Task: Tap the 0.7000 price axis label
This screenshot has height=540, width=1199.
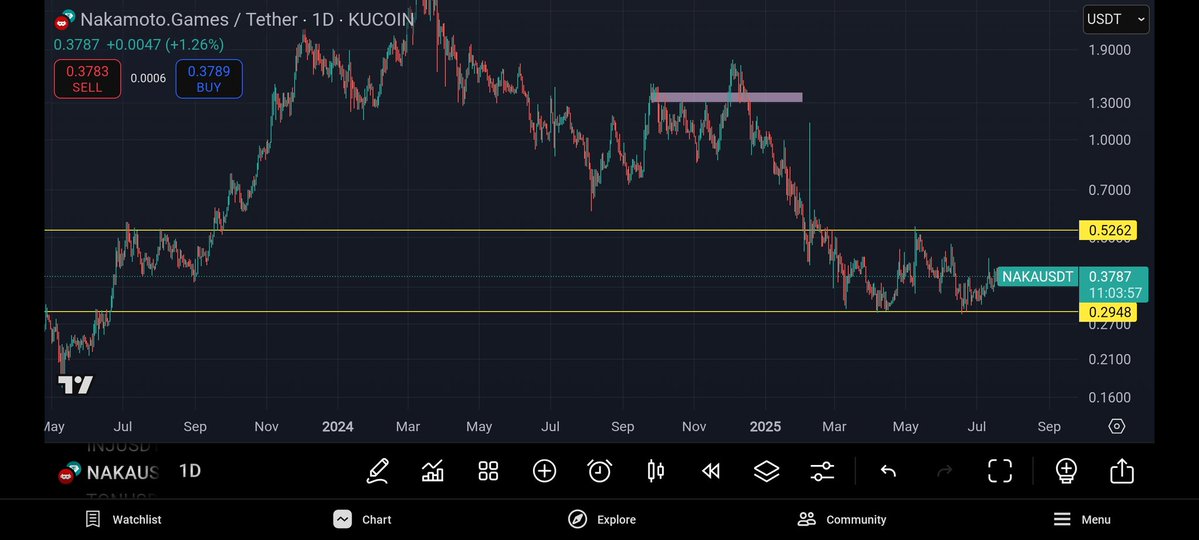Action: (1109, 190)
